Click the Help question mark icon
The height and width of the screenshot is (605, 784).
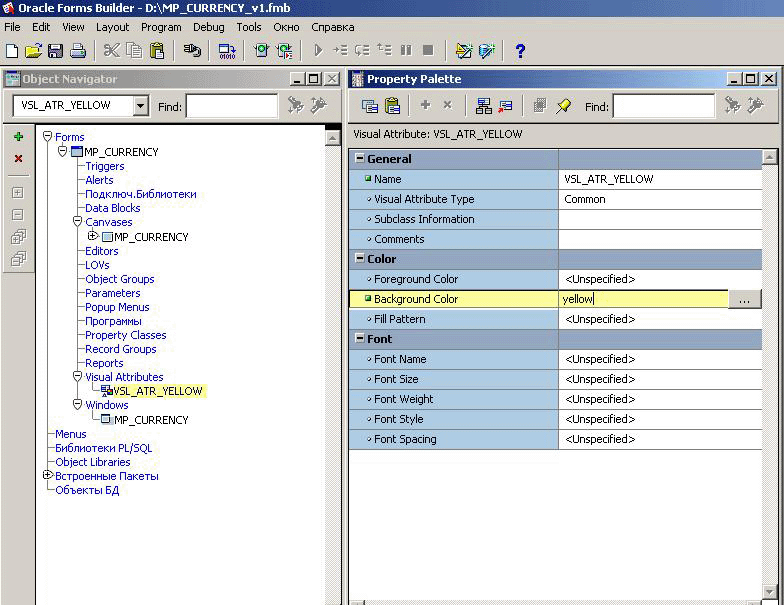point(520,50)
